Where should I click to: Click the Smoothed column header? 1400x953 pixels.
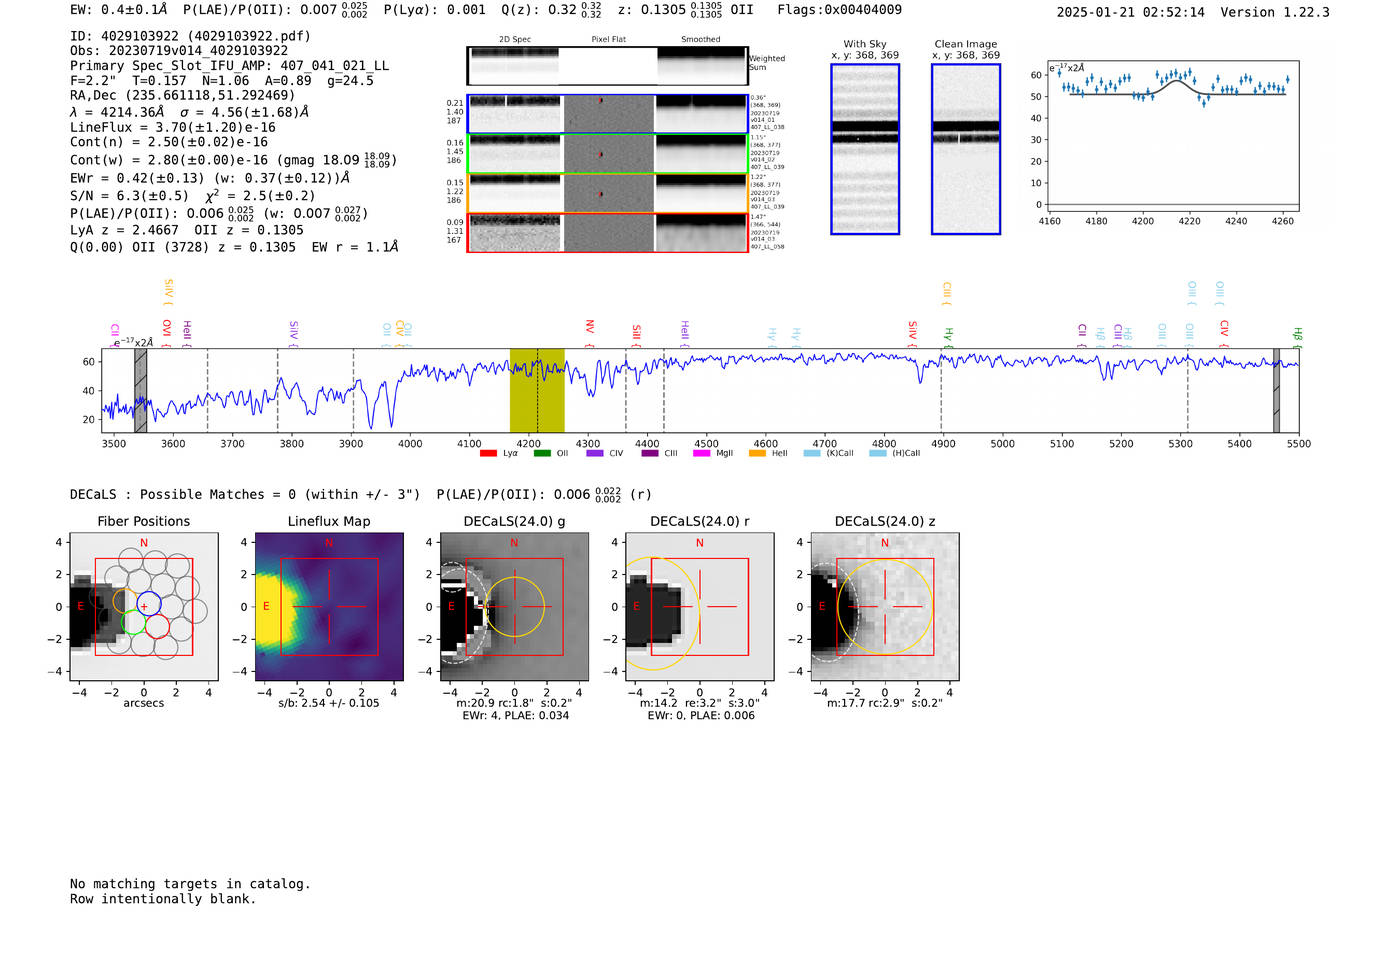701,40
